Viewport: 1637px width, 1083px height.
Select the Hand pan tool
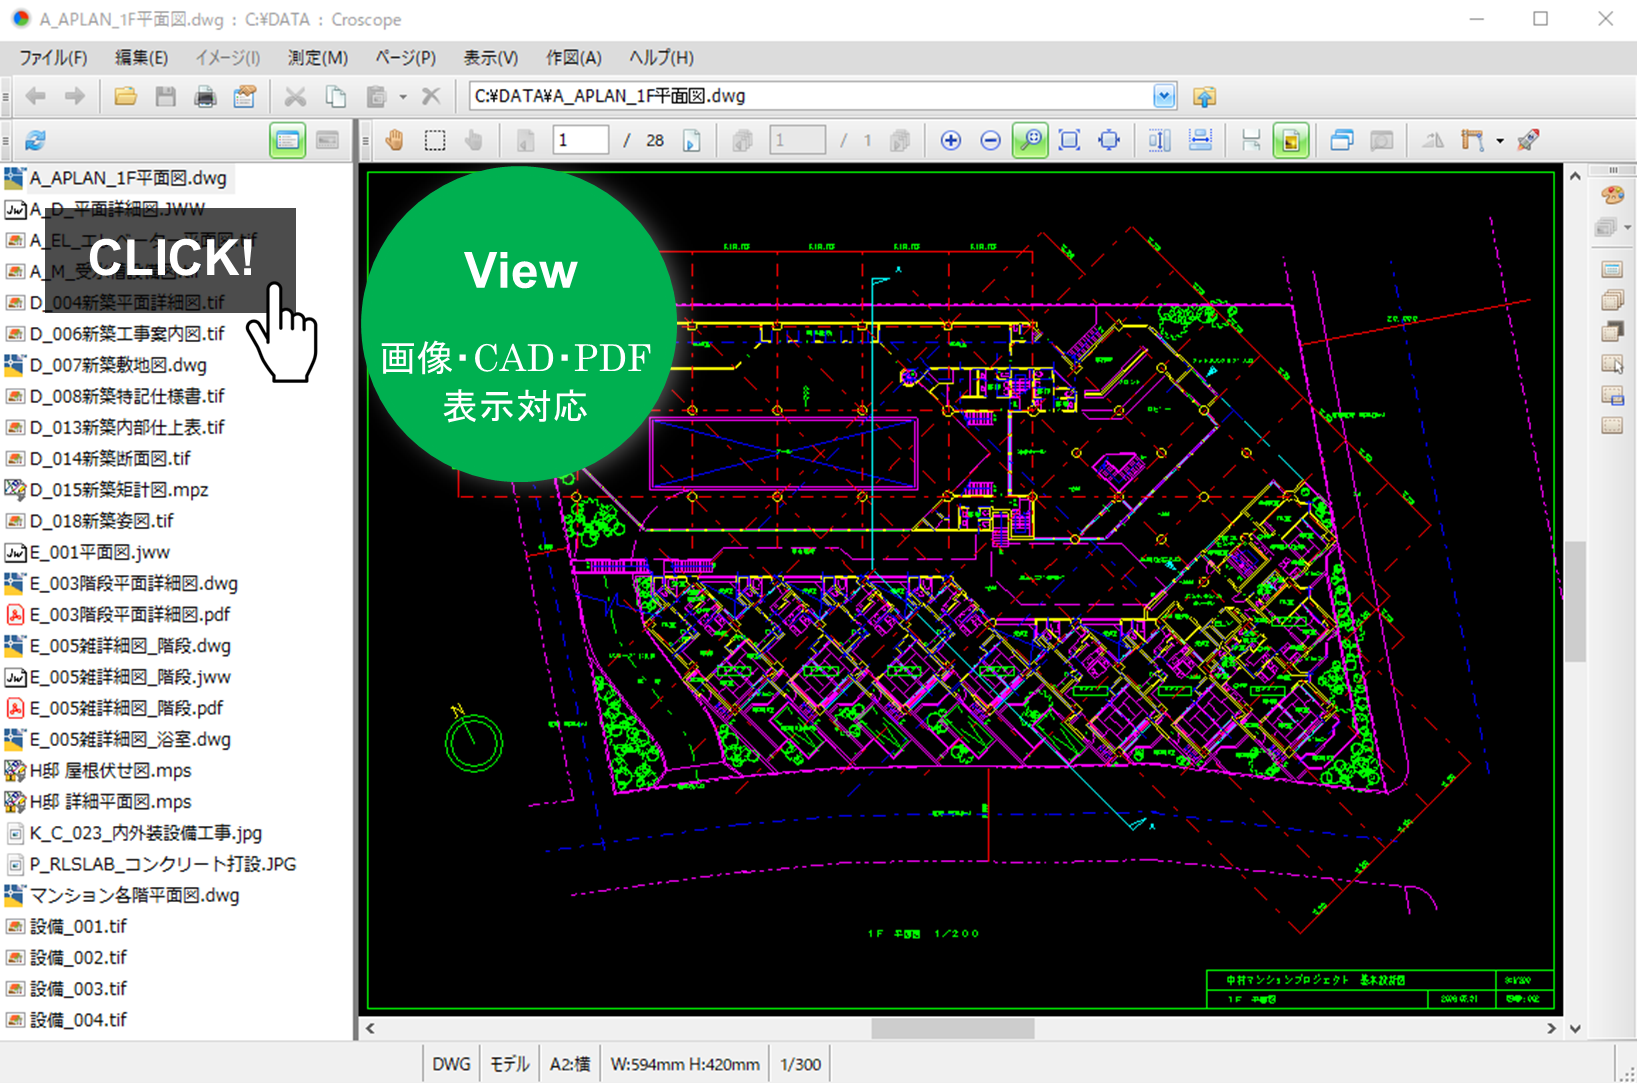(394, 140)
